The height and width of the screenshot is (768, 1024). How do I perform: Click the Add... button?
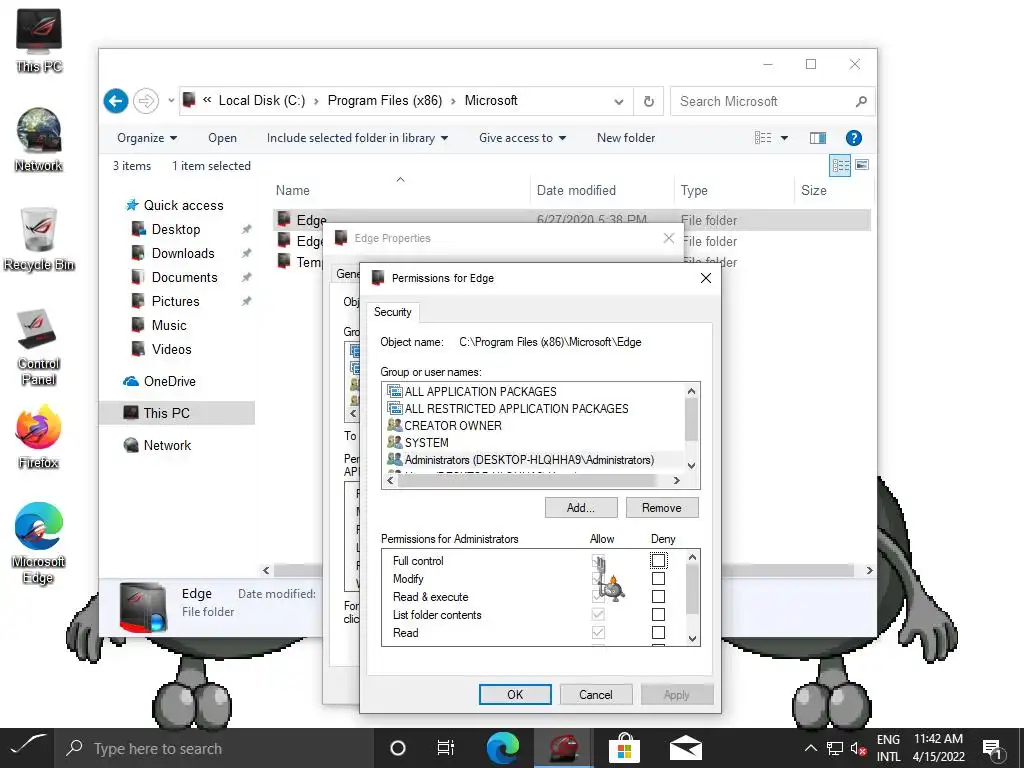click(581, 507)
